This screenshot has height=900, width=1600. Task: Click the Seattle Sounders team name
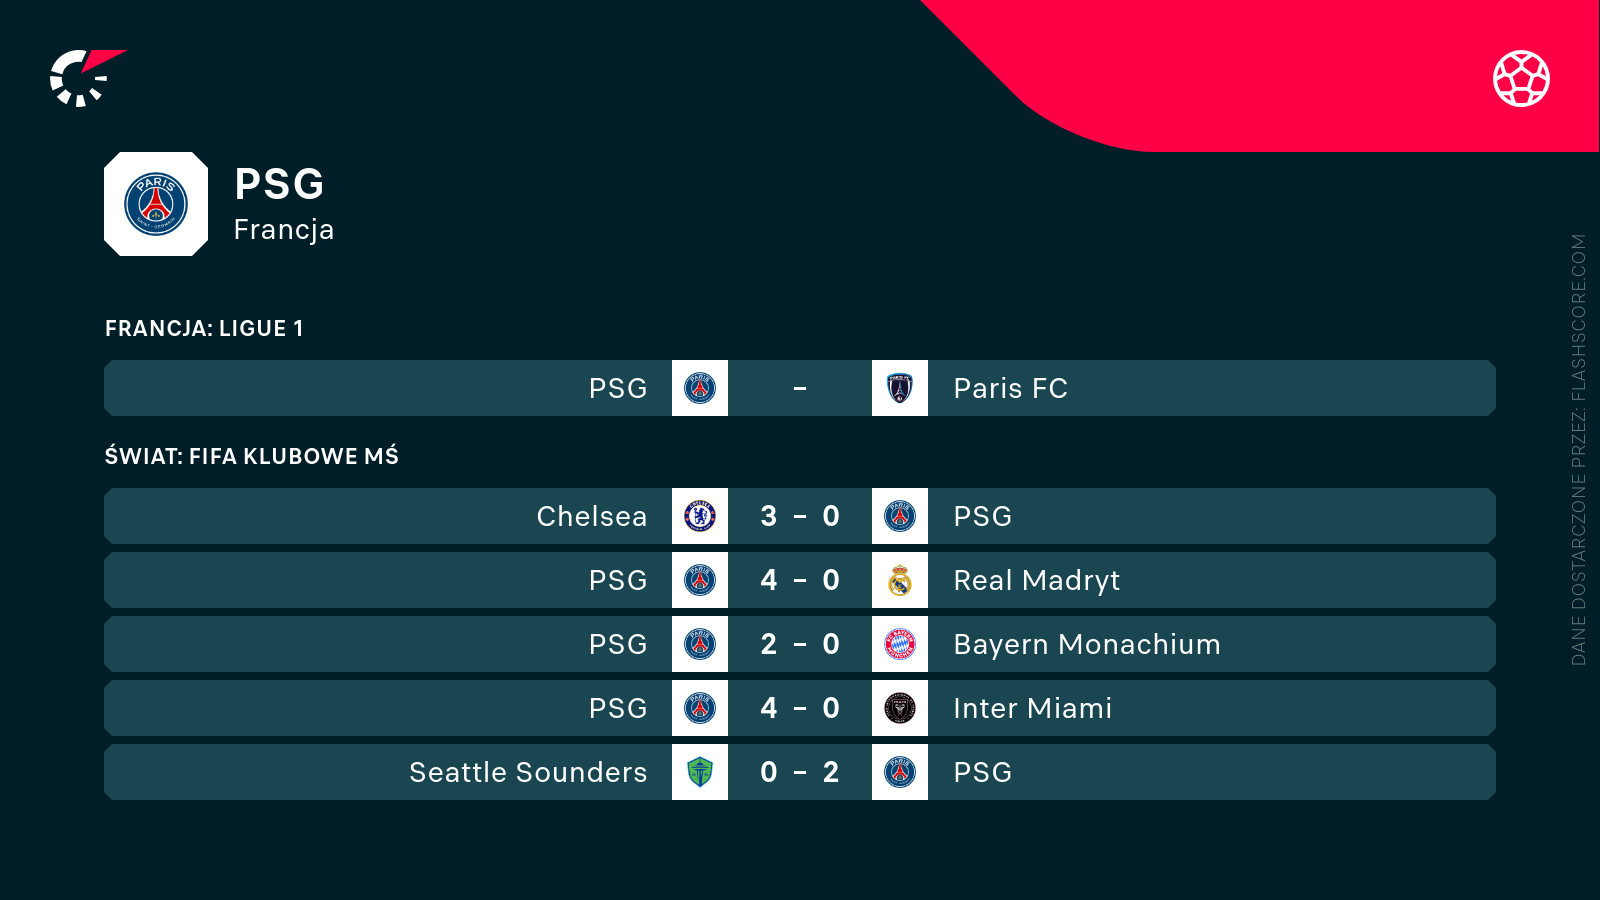point(528,772)
